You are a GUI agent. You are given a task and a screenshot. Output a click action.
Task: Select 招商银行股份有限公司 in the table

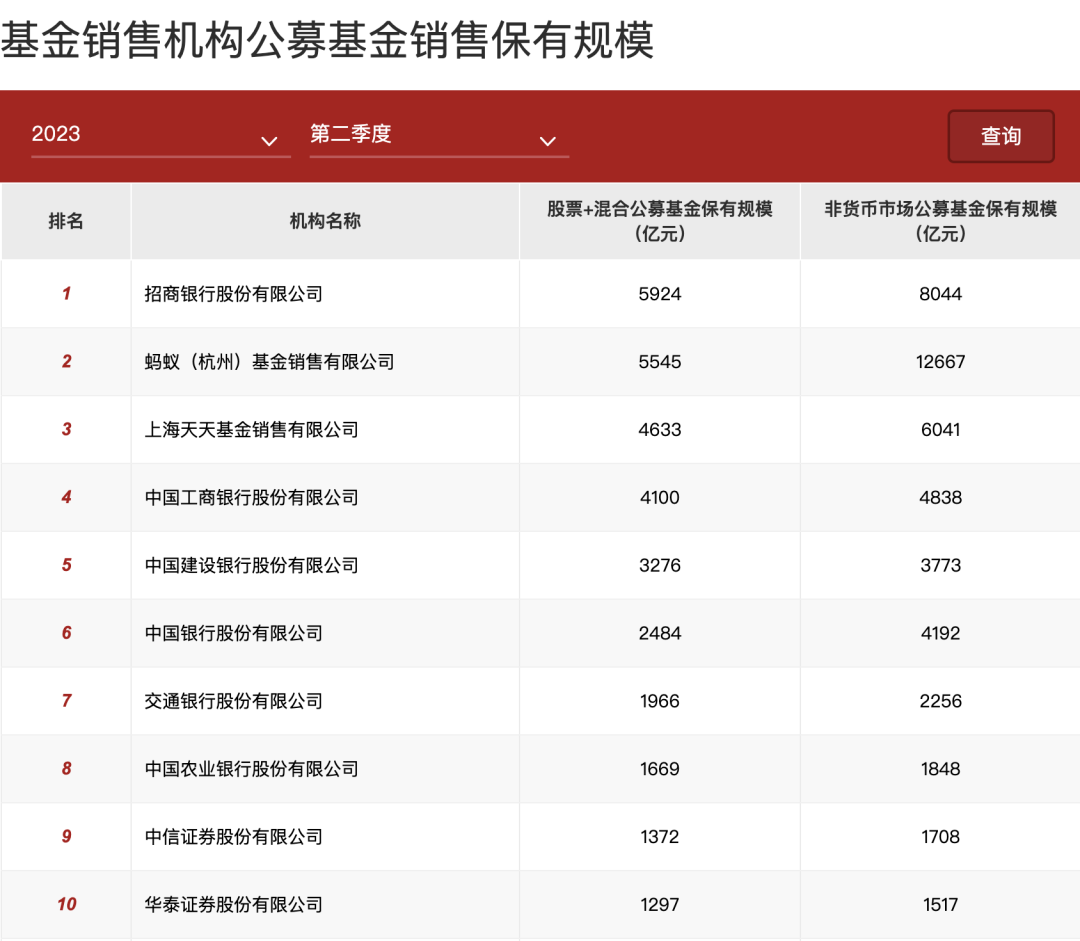(x=233, y=294)
